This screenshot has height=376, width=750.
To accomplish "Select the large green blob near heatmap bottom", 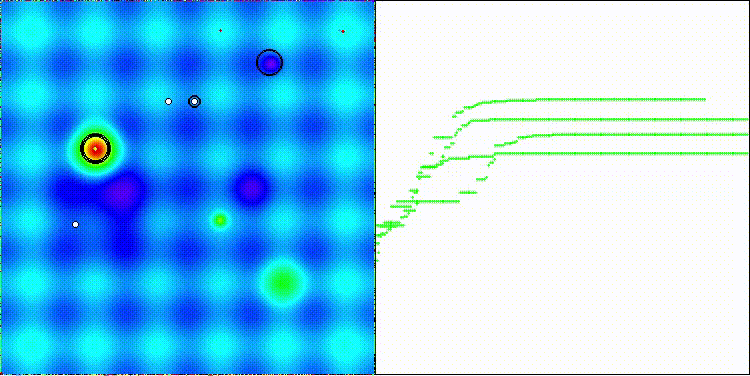I will pyautogui.click(x=283, y=282).
